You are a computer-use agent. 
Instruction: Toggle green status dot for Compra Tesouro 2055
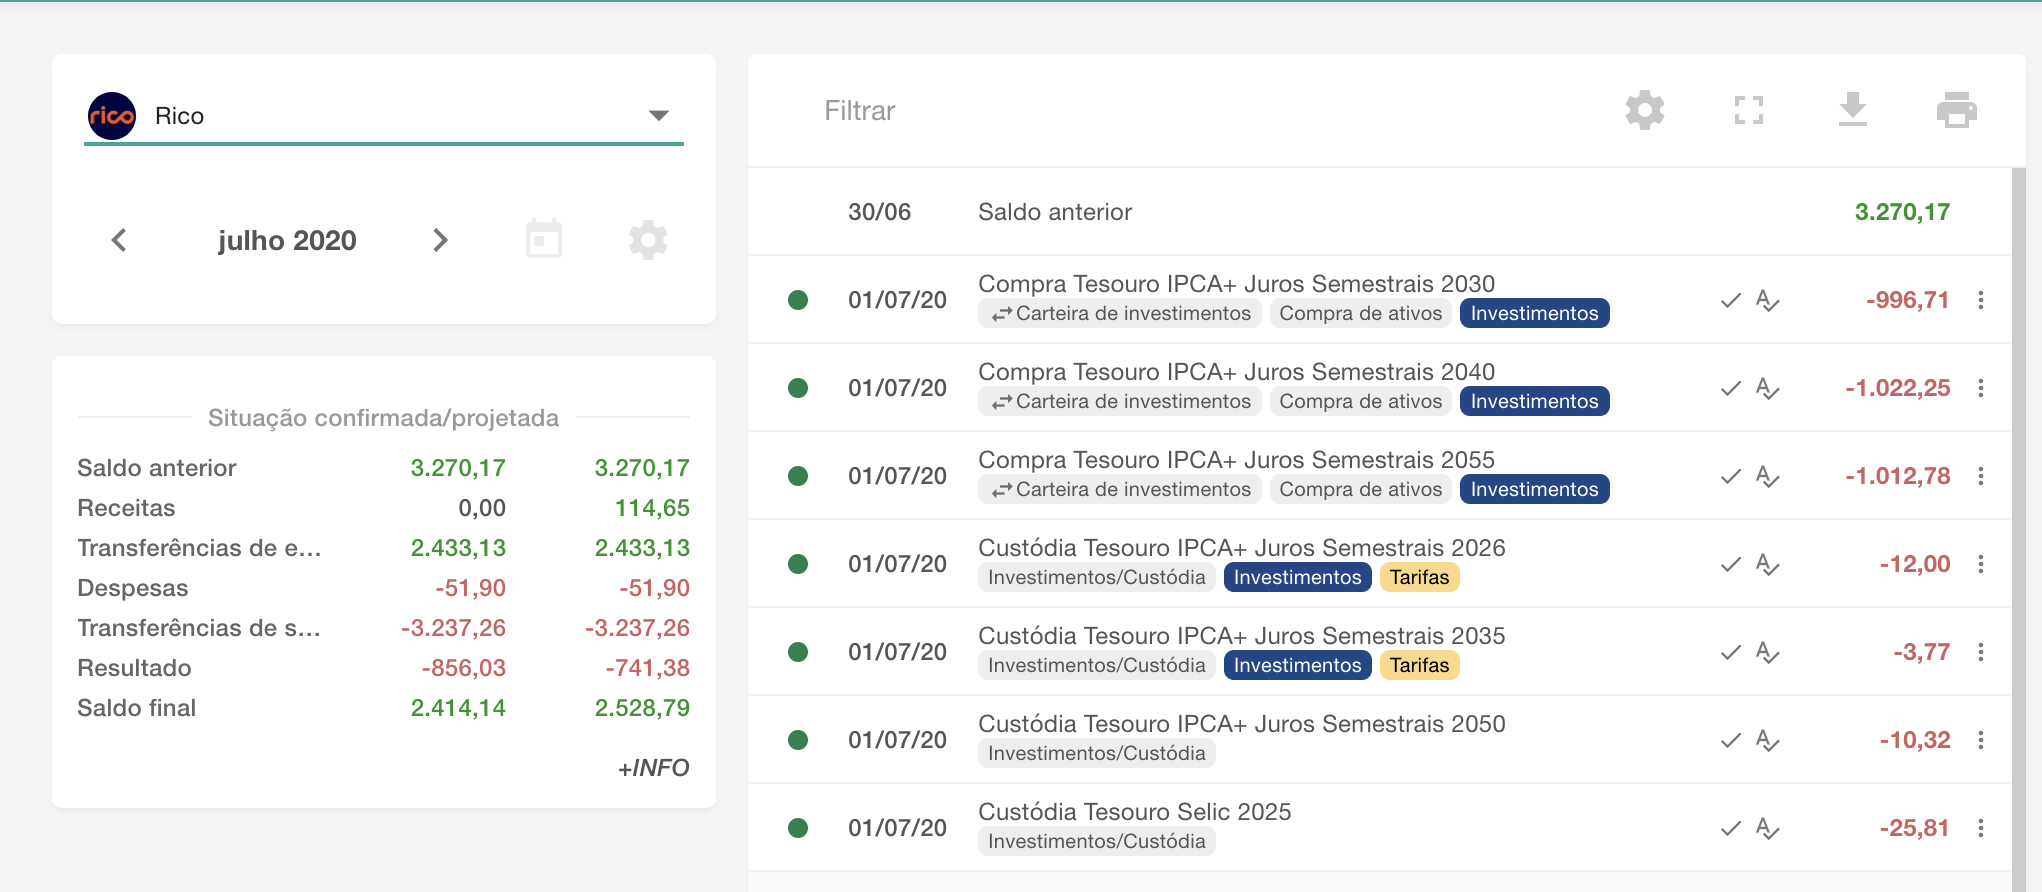[x=798, y=476]
